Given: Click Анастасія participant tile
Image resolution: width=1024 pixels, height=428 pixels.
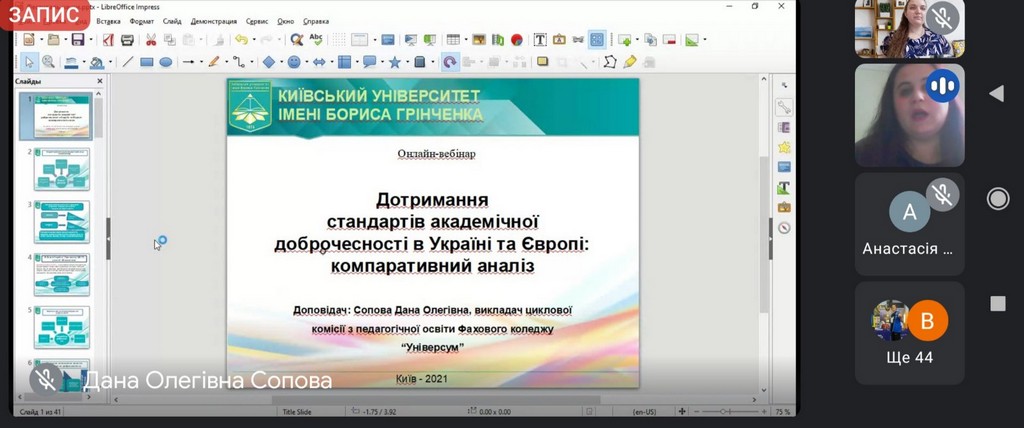Looking at the screenshot, I should pyautogui.click(x=910, y=224).
